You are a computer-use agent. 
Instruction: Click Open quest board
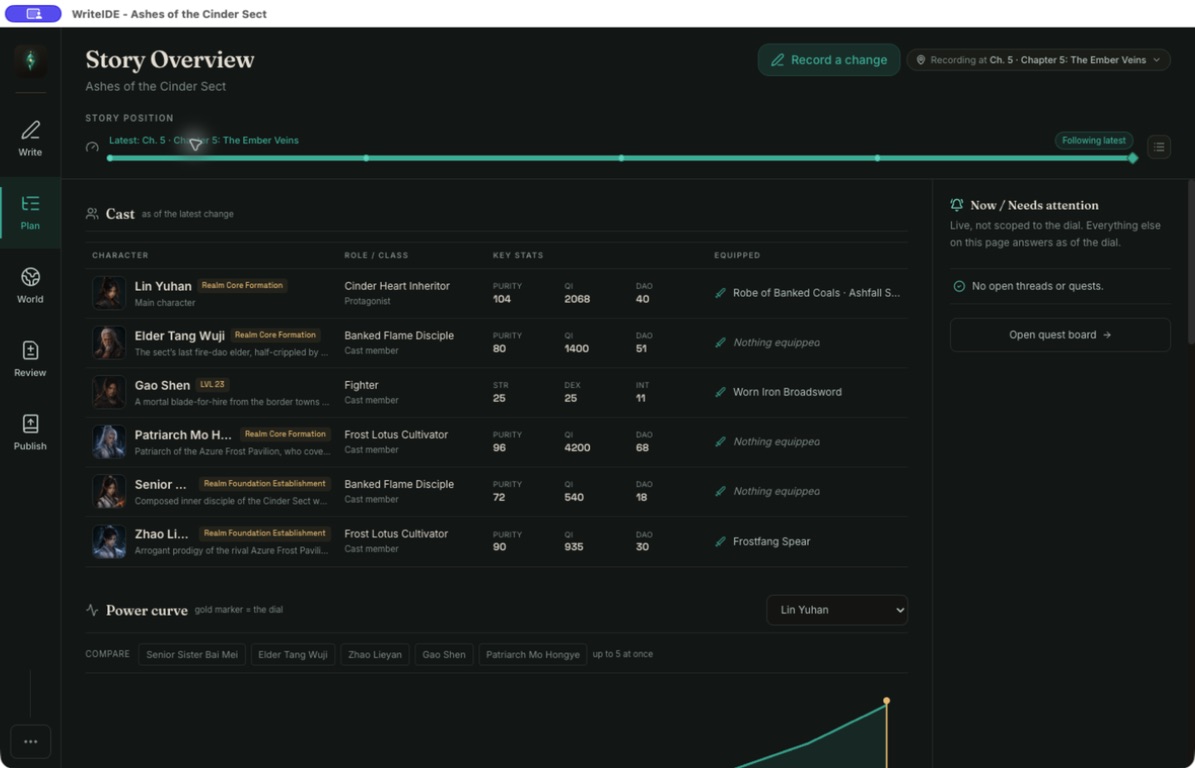point(1060,334)
